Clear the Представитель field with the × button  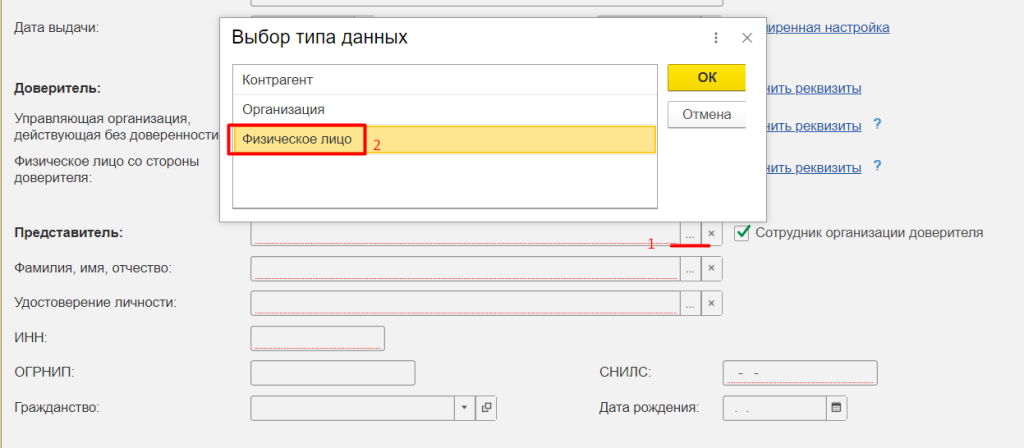click(711, 233)
